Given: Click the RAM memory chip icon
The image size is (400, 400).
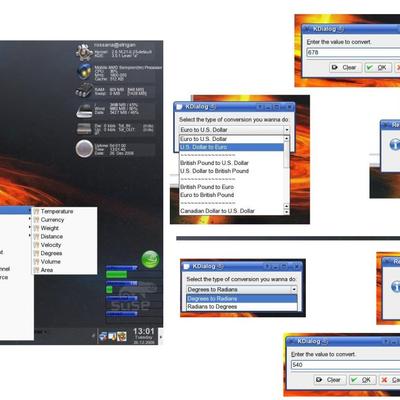Looking at the screenshot, I should click(84, 91).
